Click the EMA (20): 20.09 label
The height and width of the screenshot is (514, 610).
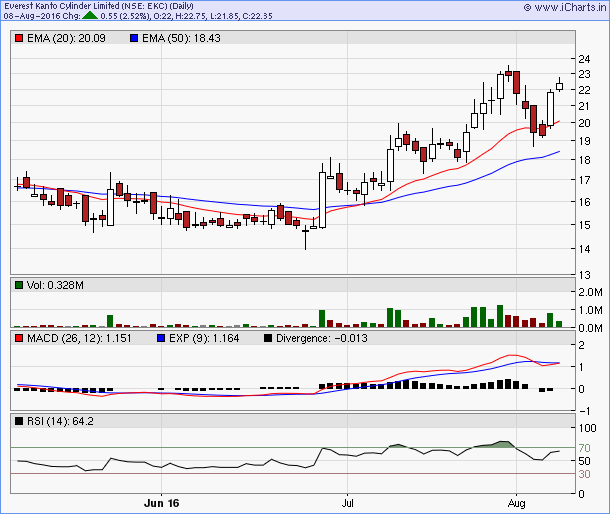click(66, 38)
